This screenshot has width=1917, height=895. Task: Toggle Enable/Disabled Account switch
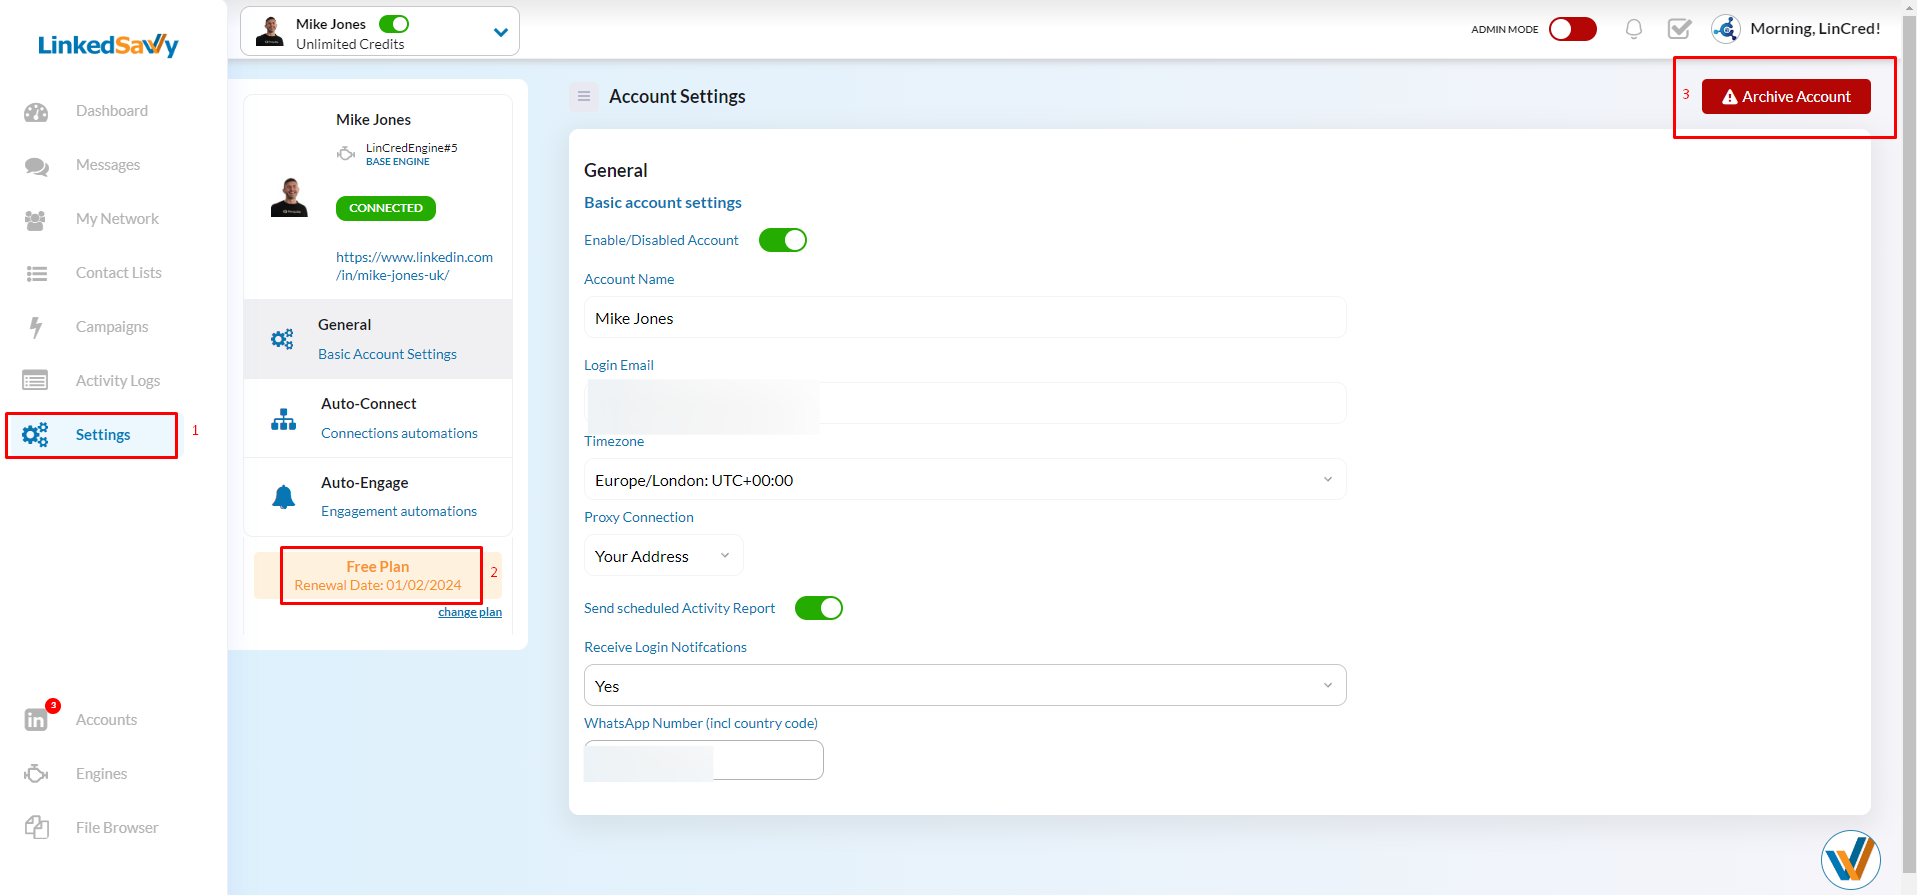(x=783, y=240)
